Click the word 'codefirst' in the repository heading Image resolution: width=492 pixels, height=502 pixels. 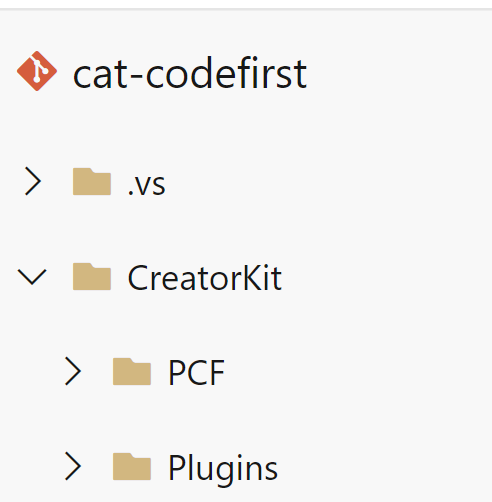coord(227,73)
